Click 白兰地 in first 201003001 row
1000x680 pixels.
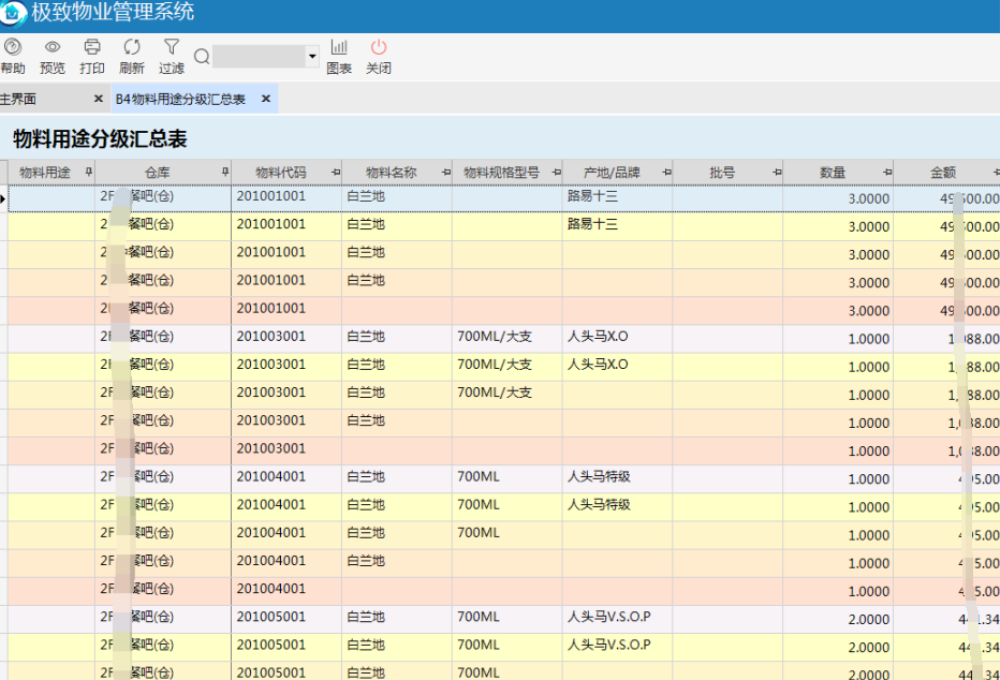pos(366,336)
